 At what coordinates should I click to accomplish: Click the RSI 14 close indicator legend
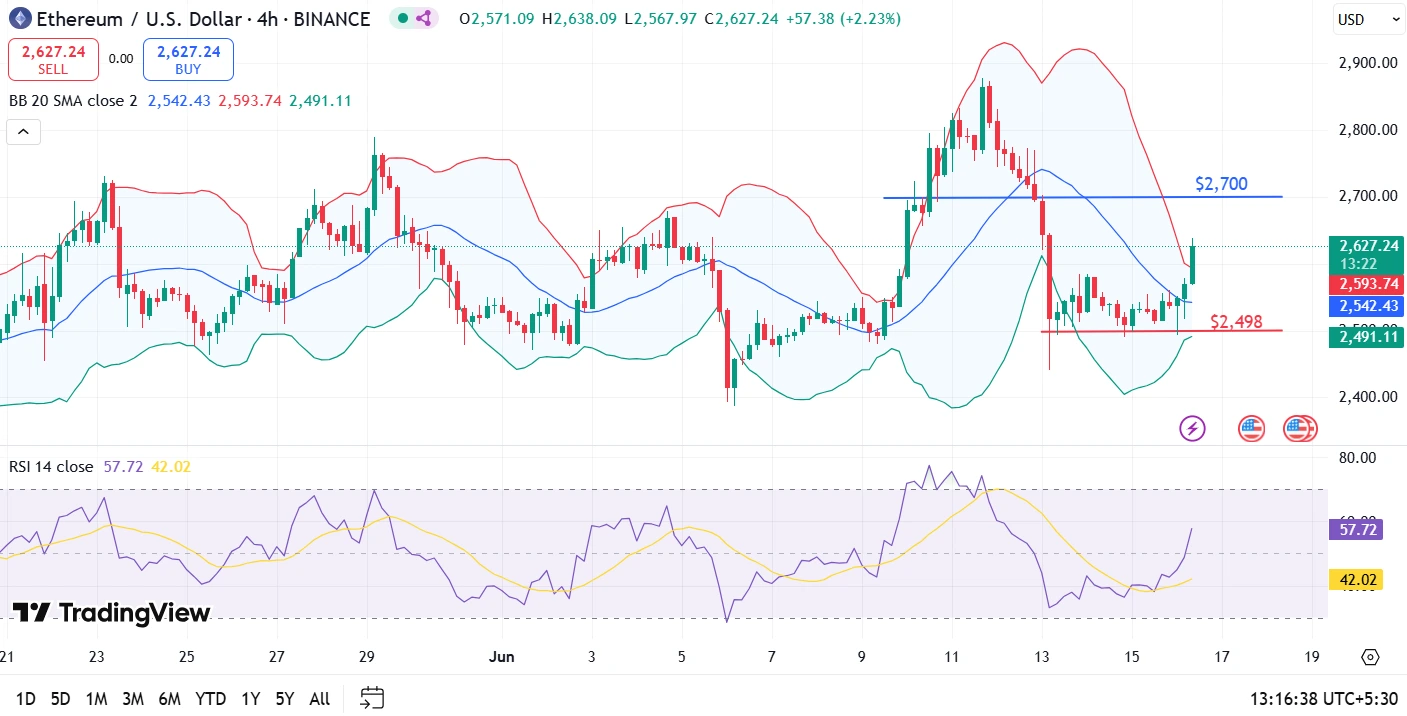point(51,466)
